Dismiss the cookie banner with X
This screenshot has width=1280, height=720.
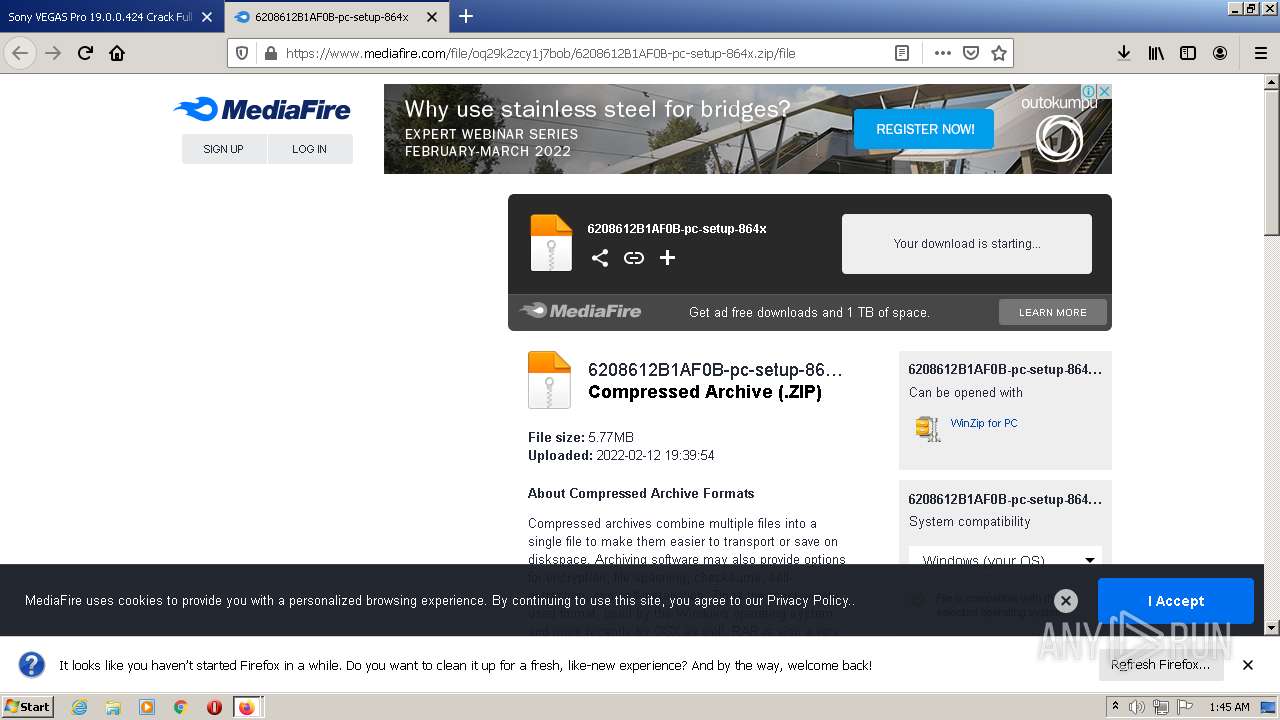pyautogui.click(x=1066, y=600)
